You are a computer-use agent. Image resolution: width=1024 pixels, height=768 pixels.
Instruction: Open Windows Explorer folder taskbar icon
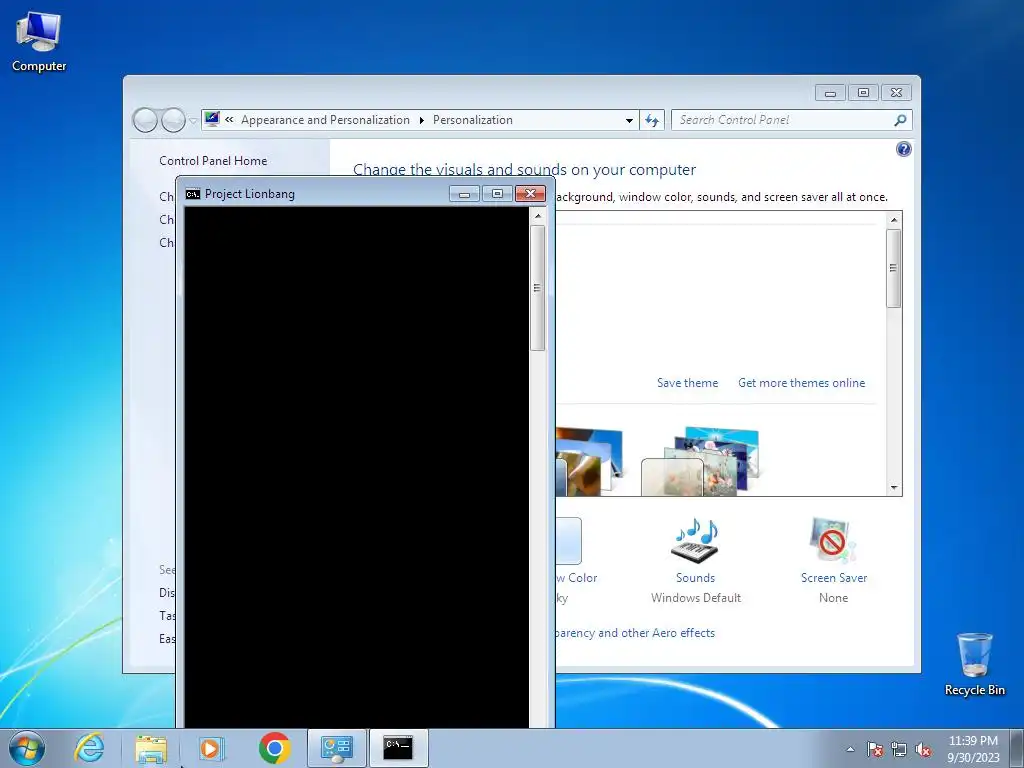(x=151, y=748)
